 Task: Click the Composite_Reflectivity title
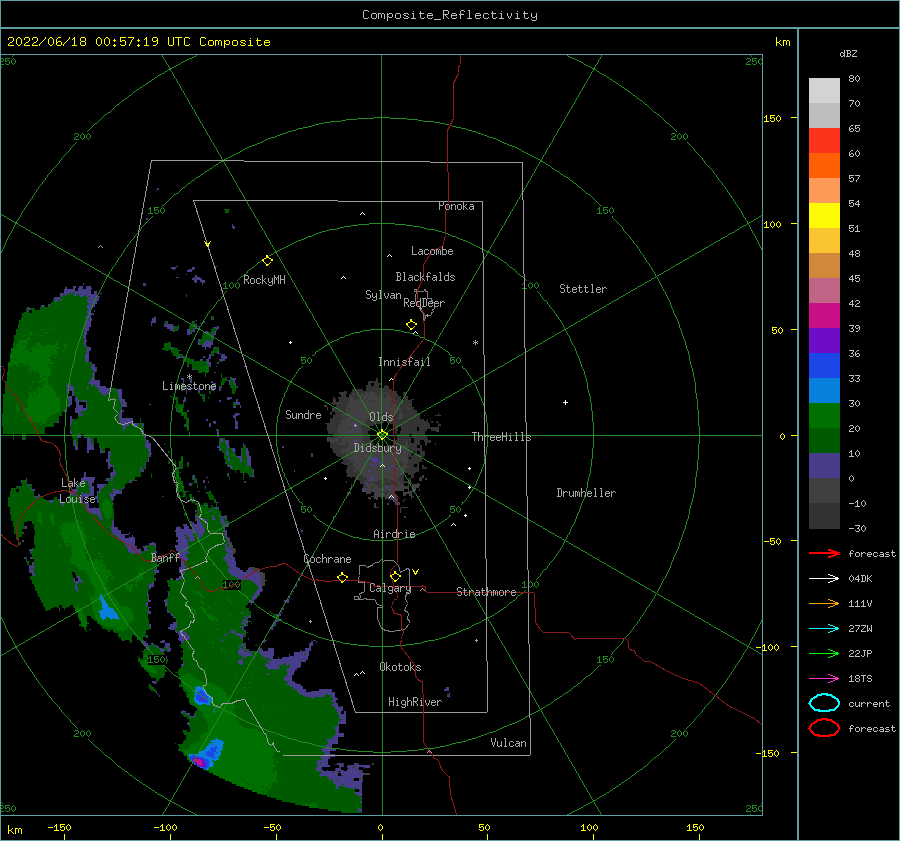click(x=450, y=15)
